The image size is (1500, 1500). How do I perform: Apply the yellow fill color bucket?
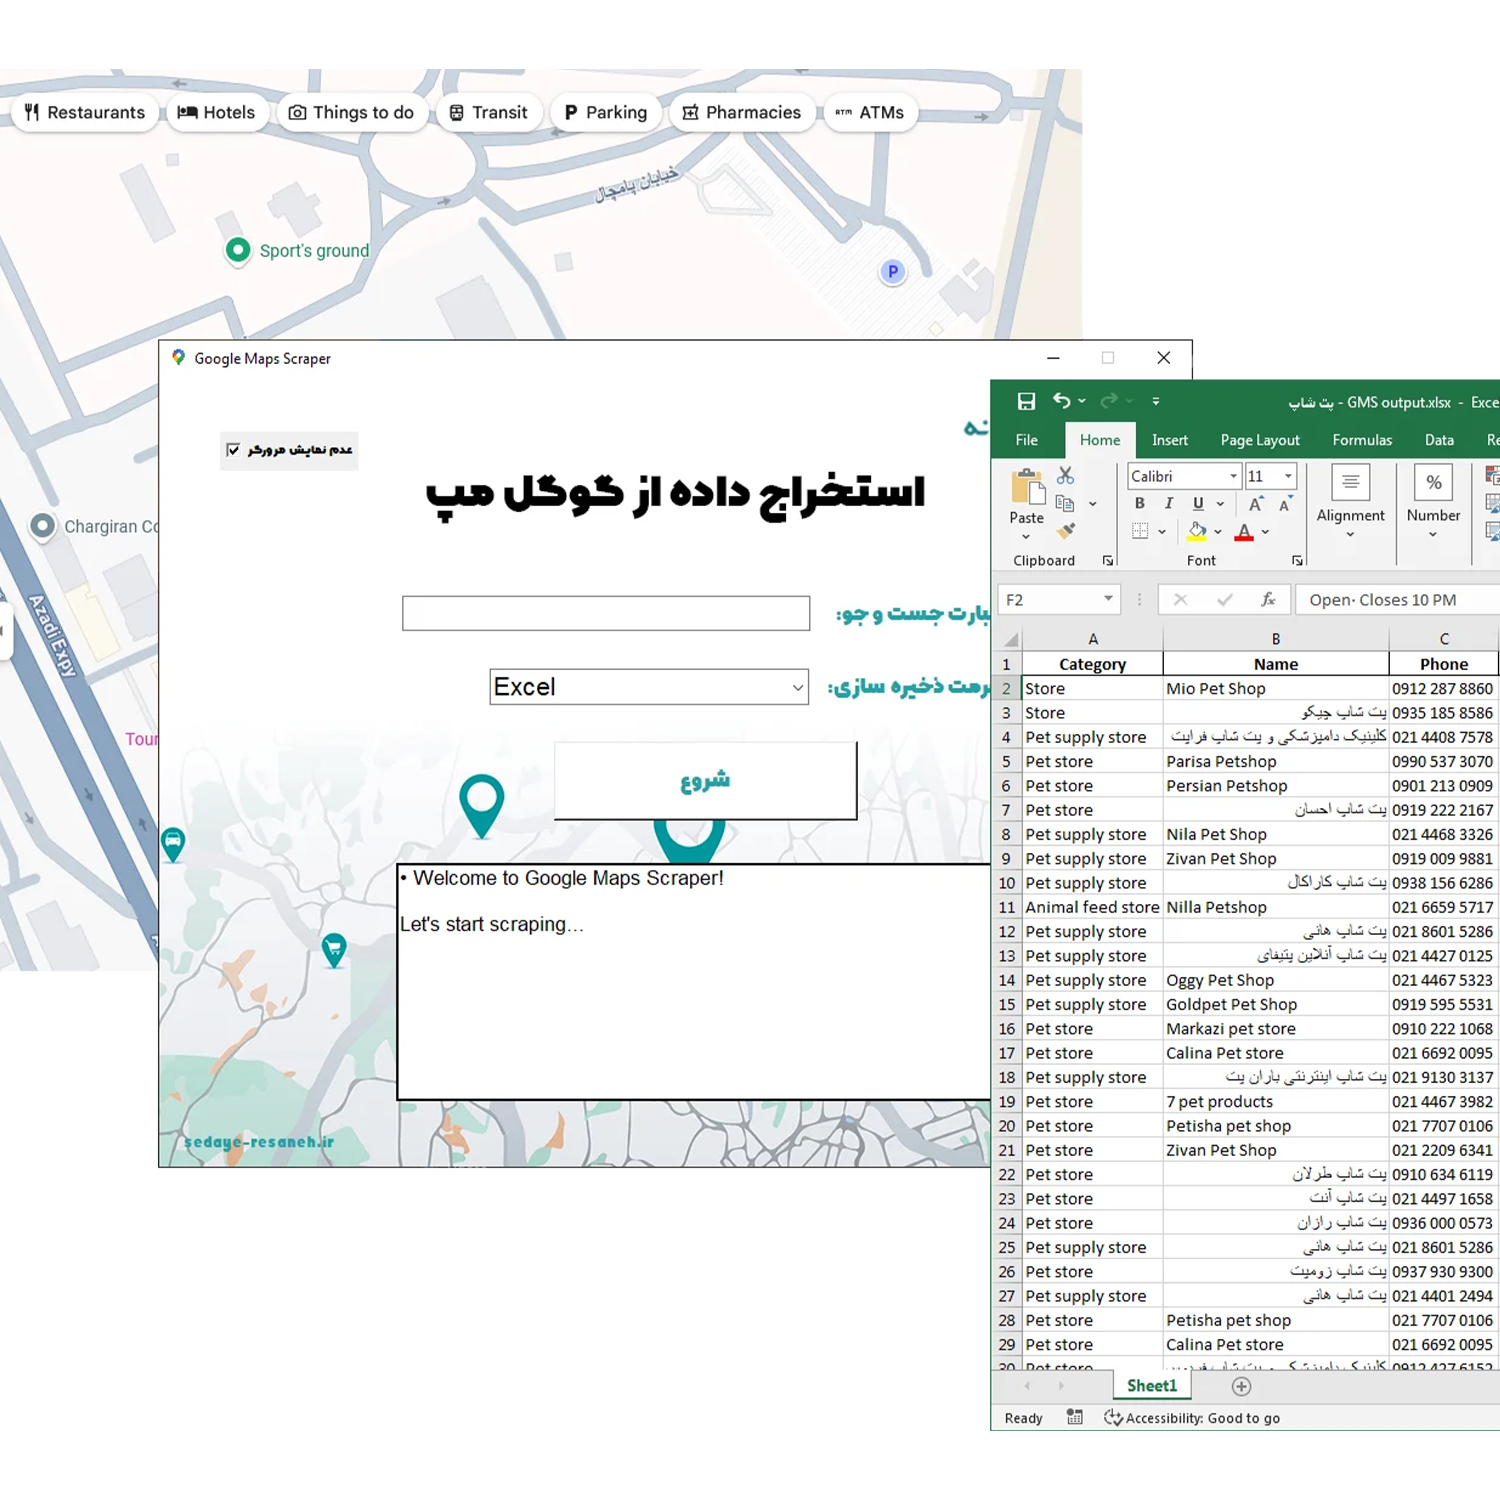pyautogui.click(x=1196, y=531)
